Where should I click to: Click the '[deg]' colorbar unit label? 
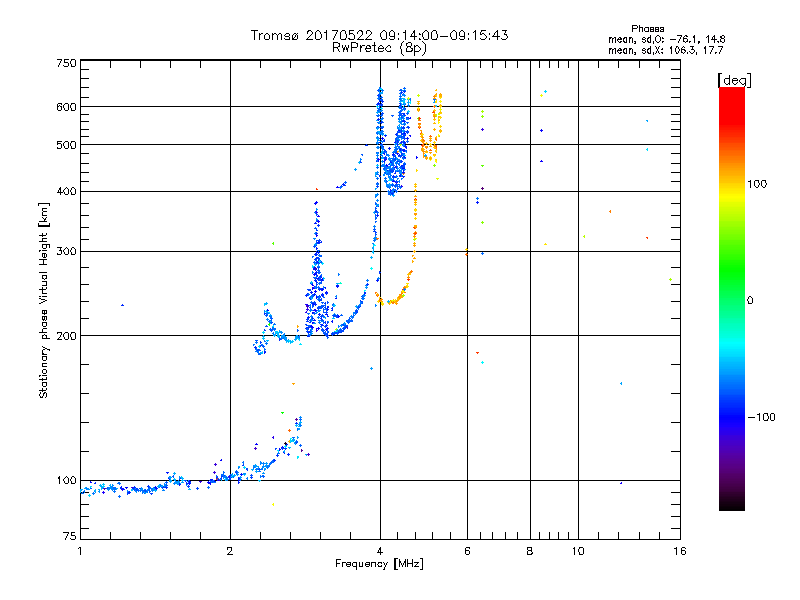pos(734,80)
